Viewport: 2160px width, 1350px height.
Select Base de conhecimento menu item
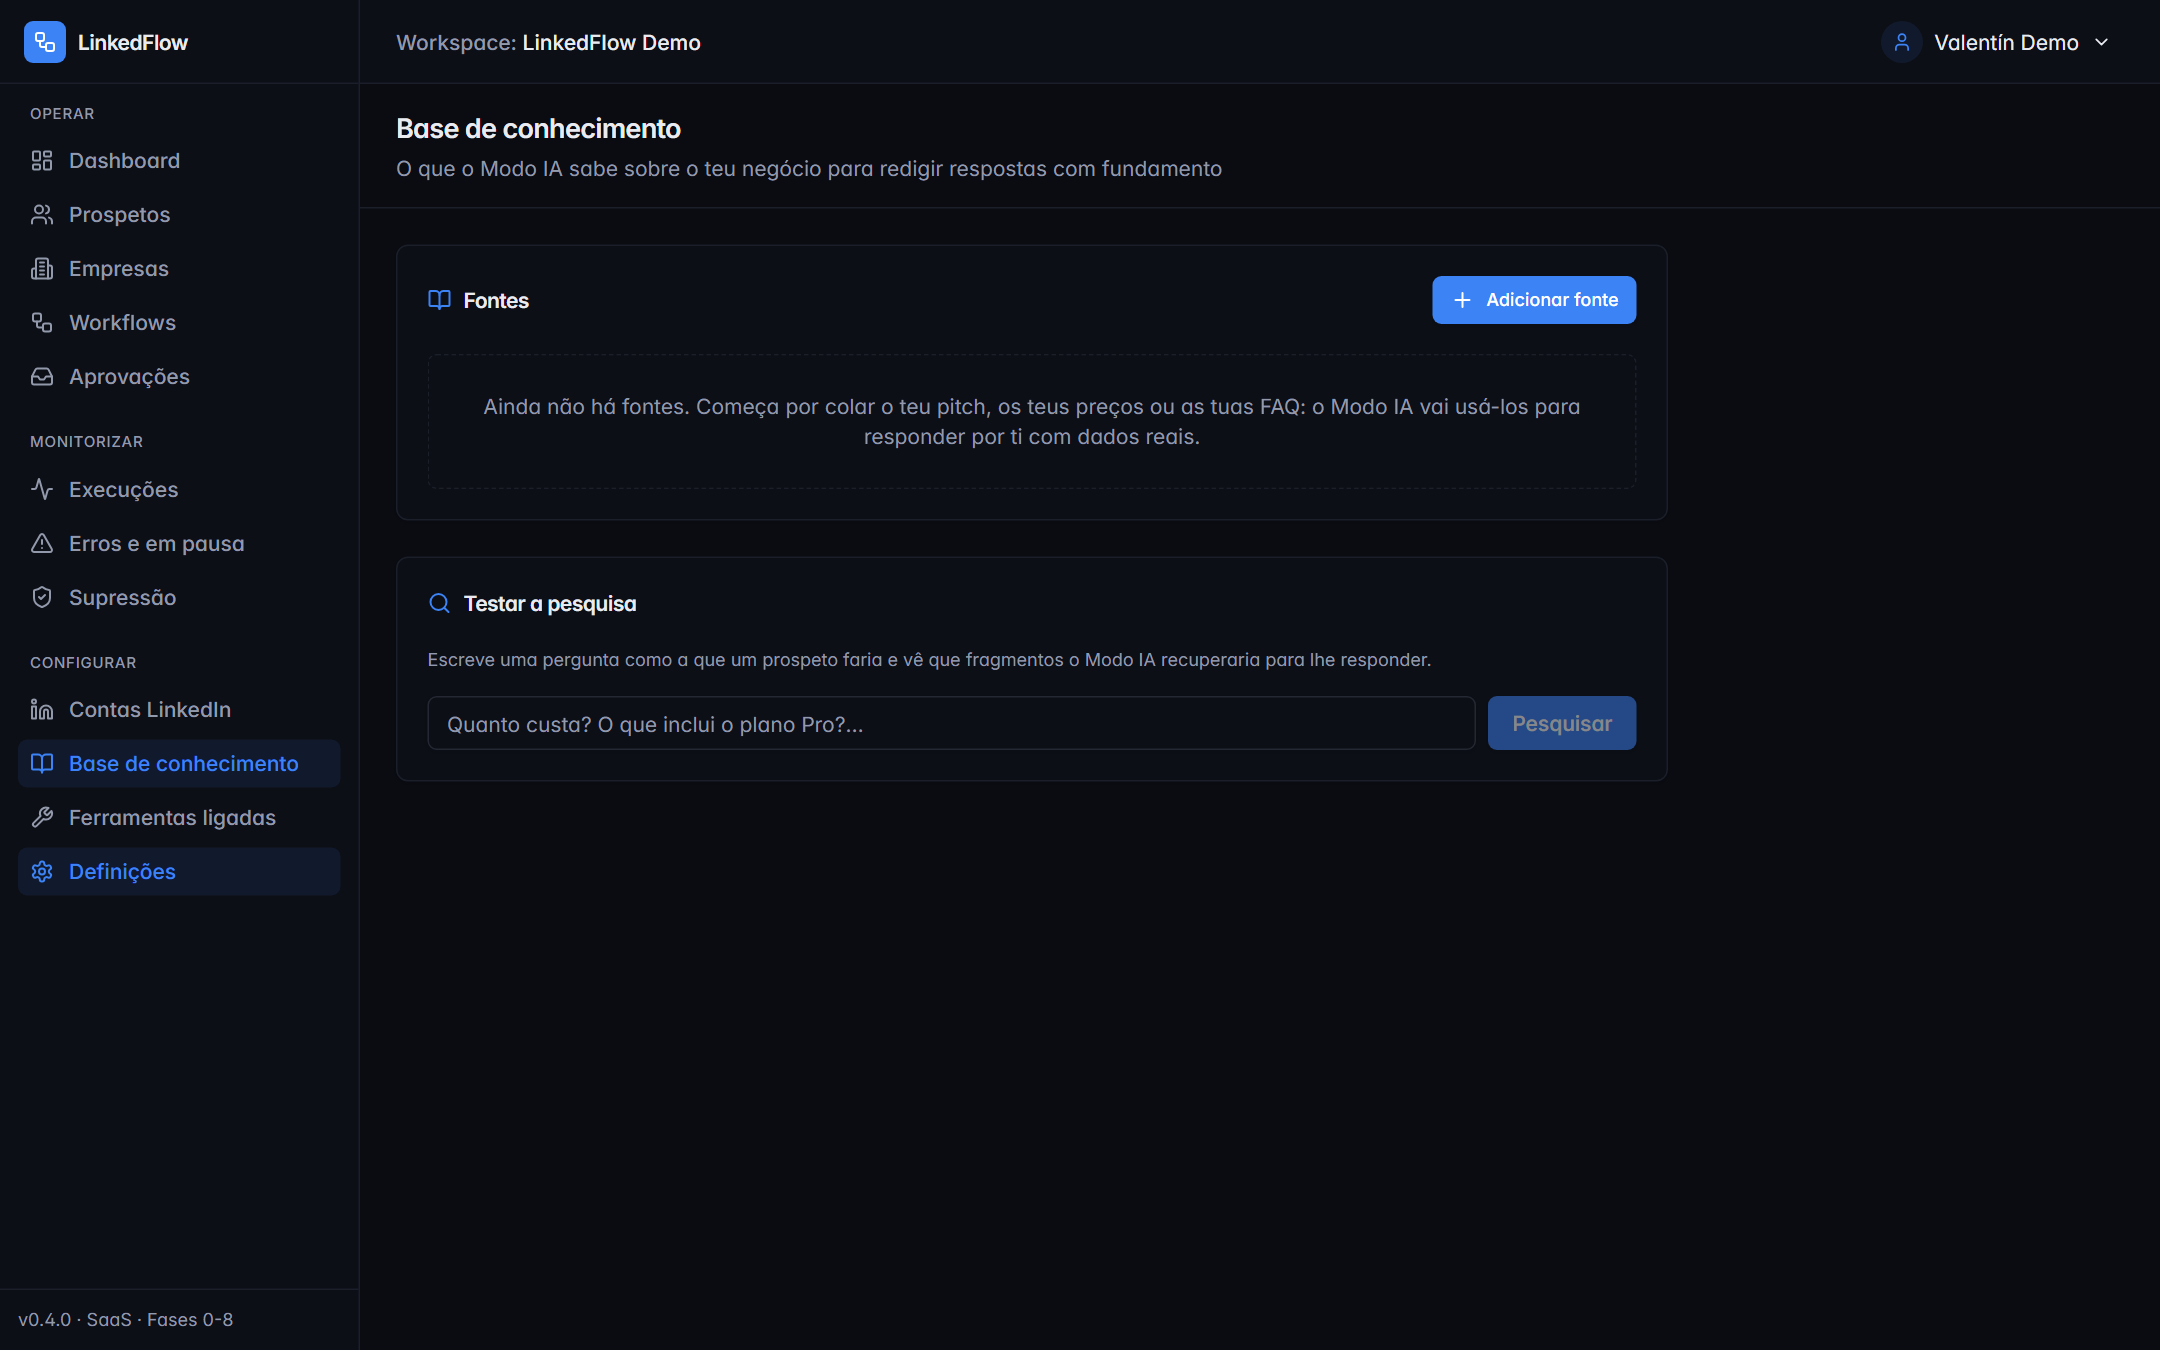click(179, 763)
